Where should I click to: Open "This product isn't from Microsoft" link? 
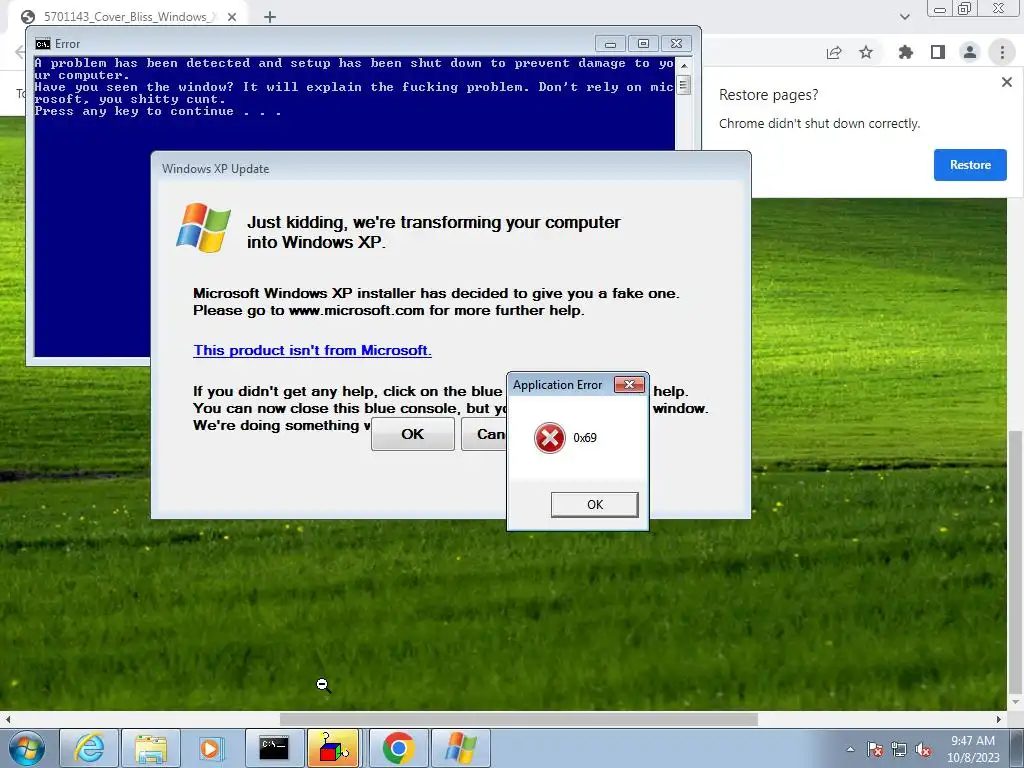[312, 350]
